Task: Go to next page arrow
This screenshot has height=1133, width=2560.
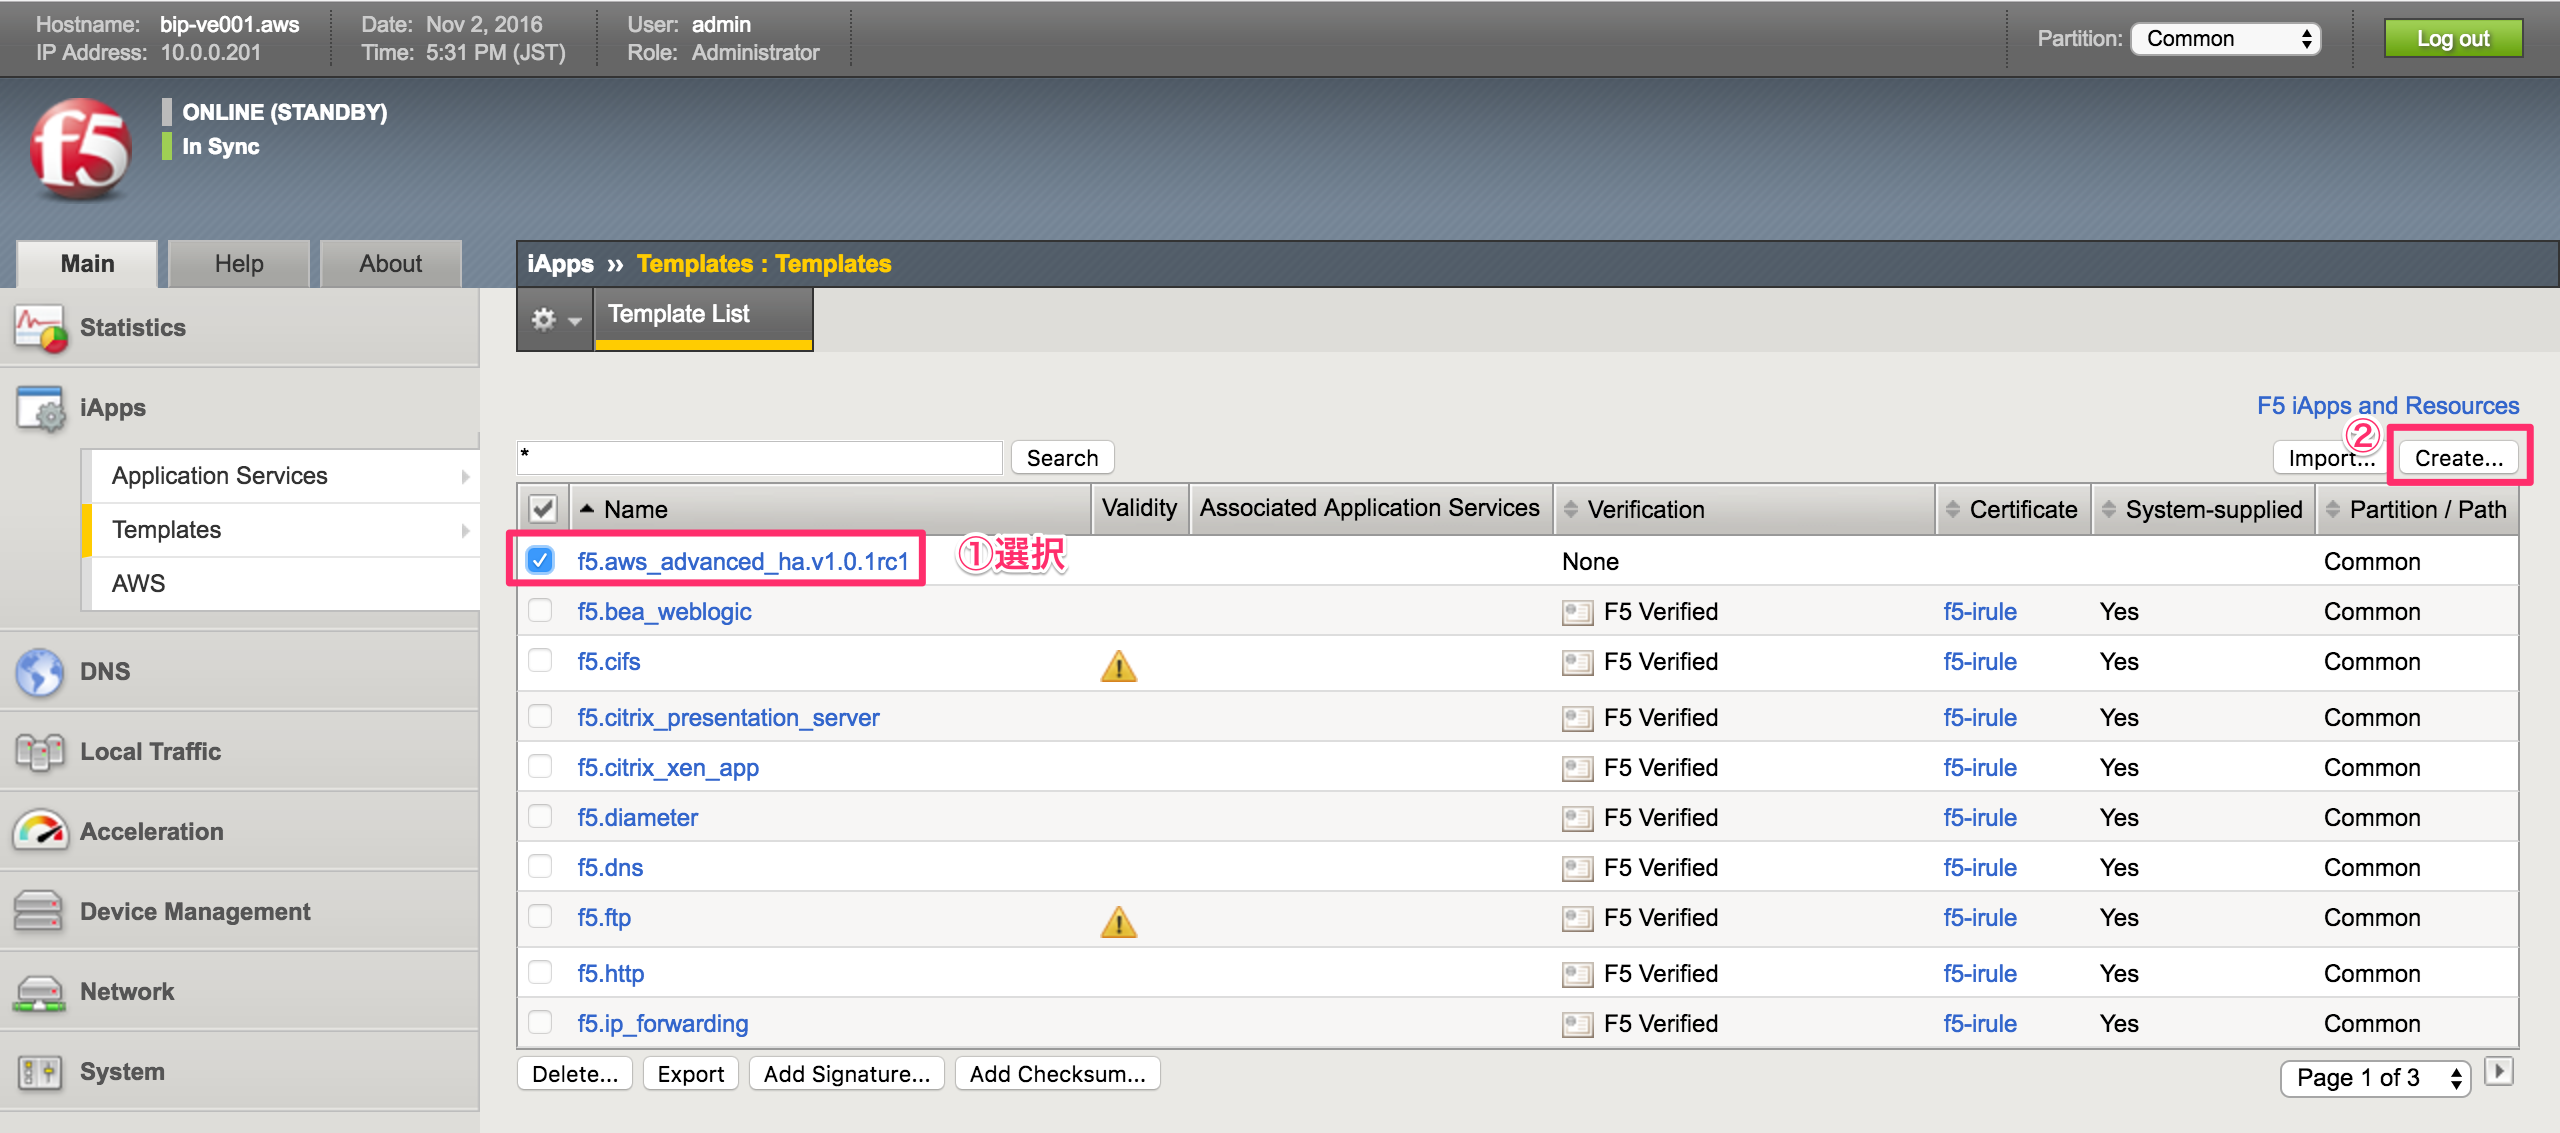Action: [x=2499, y=1071]
